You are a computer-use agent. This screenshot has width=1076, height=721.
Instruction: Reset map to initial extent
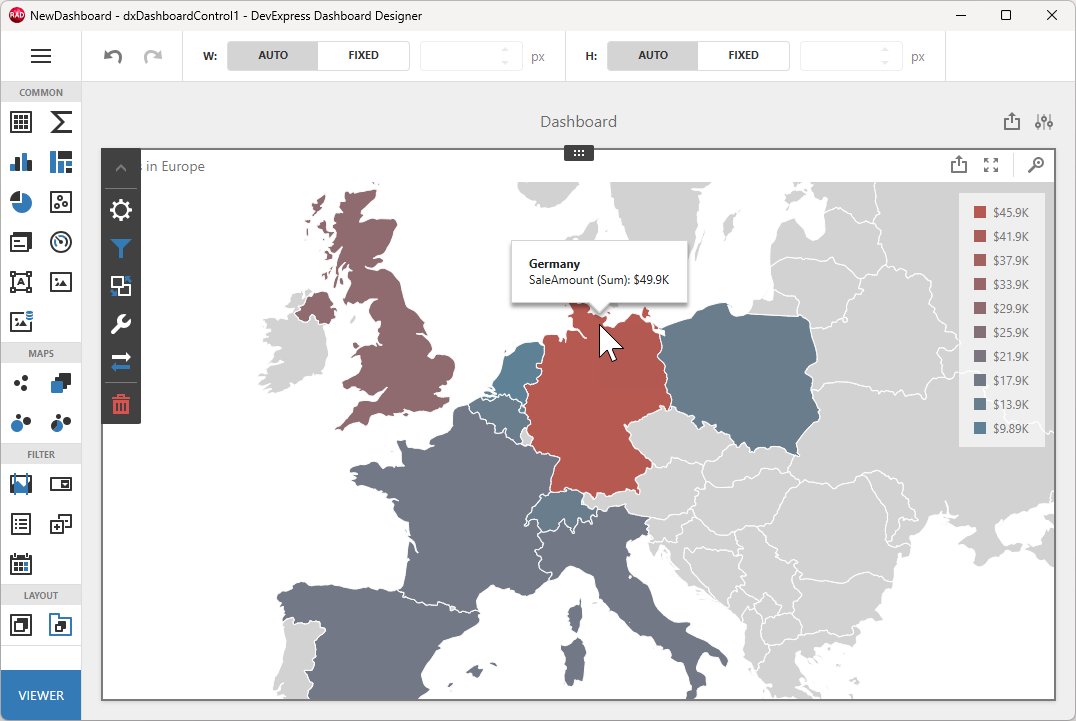point(1036,165)
